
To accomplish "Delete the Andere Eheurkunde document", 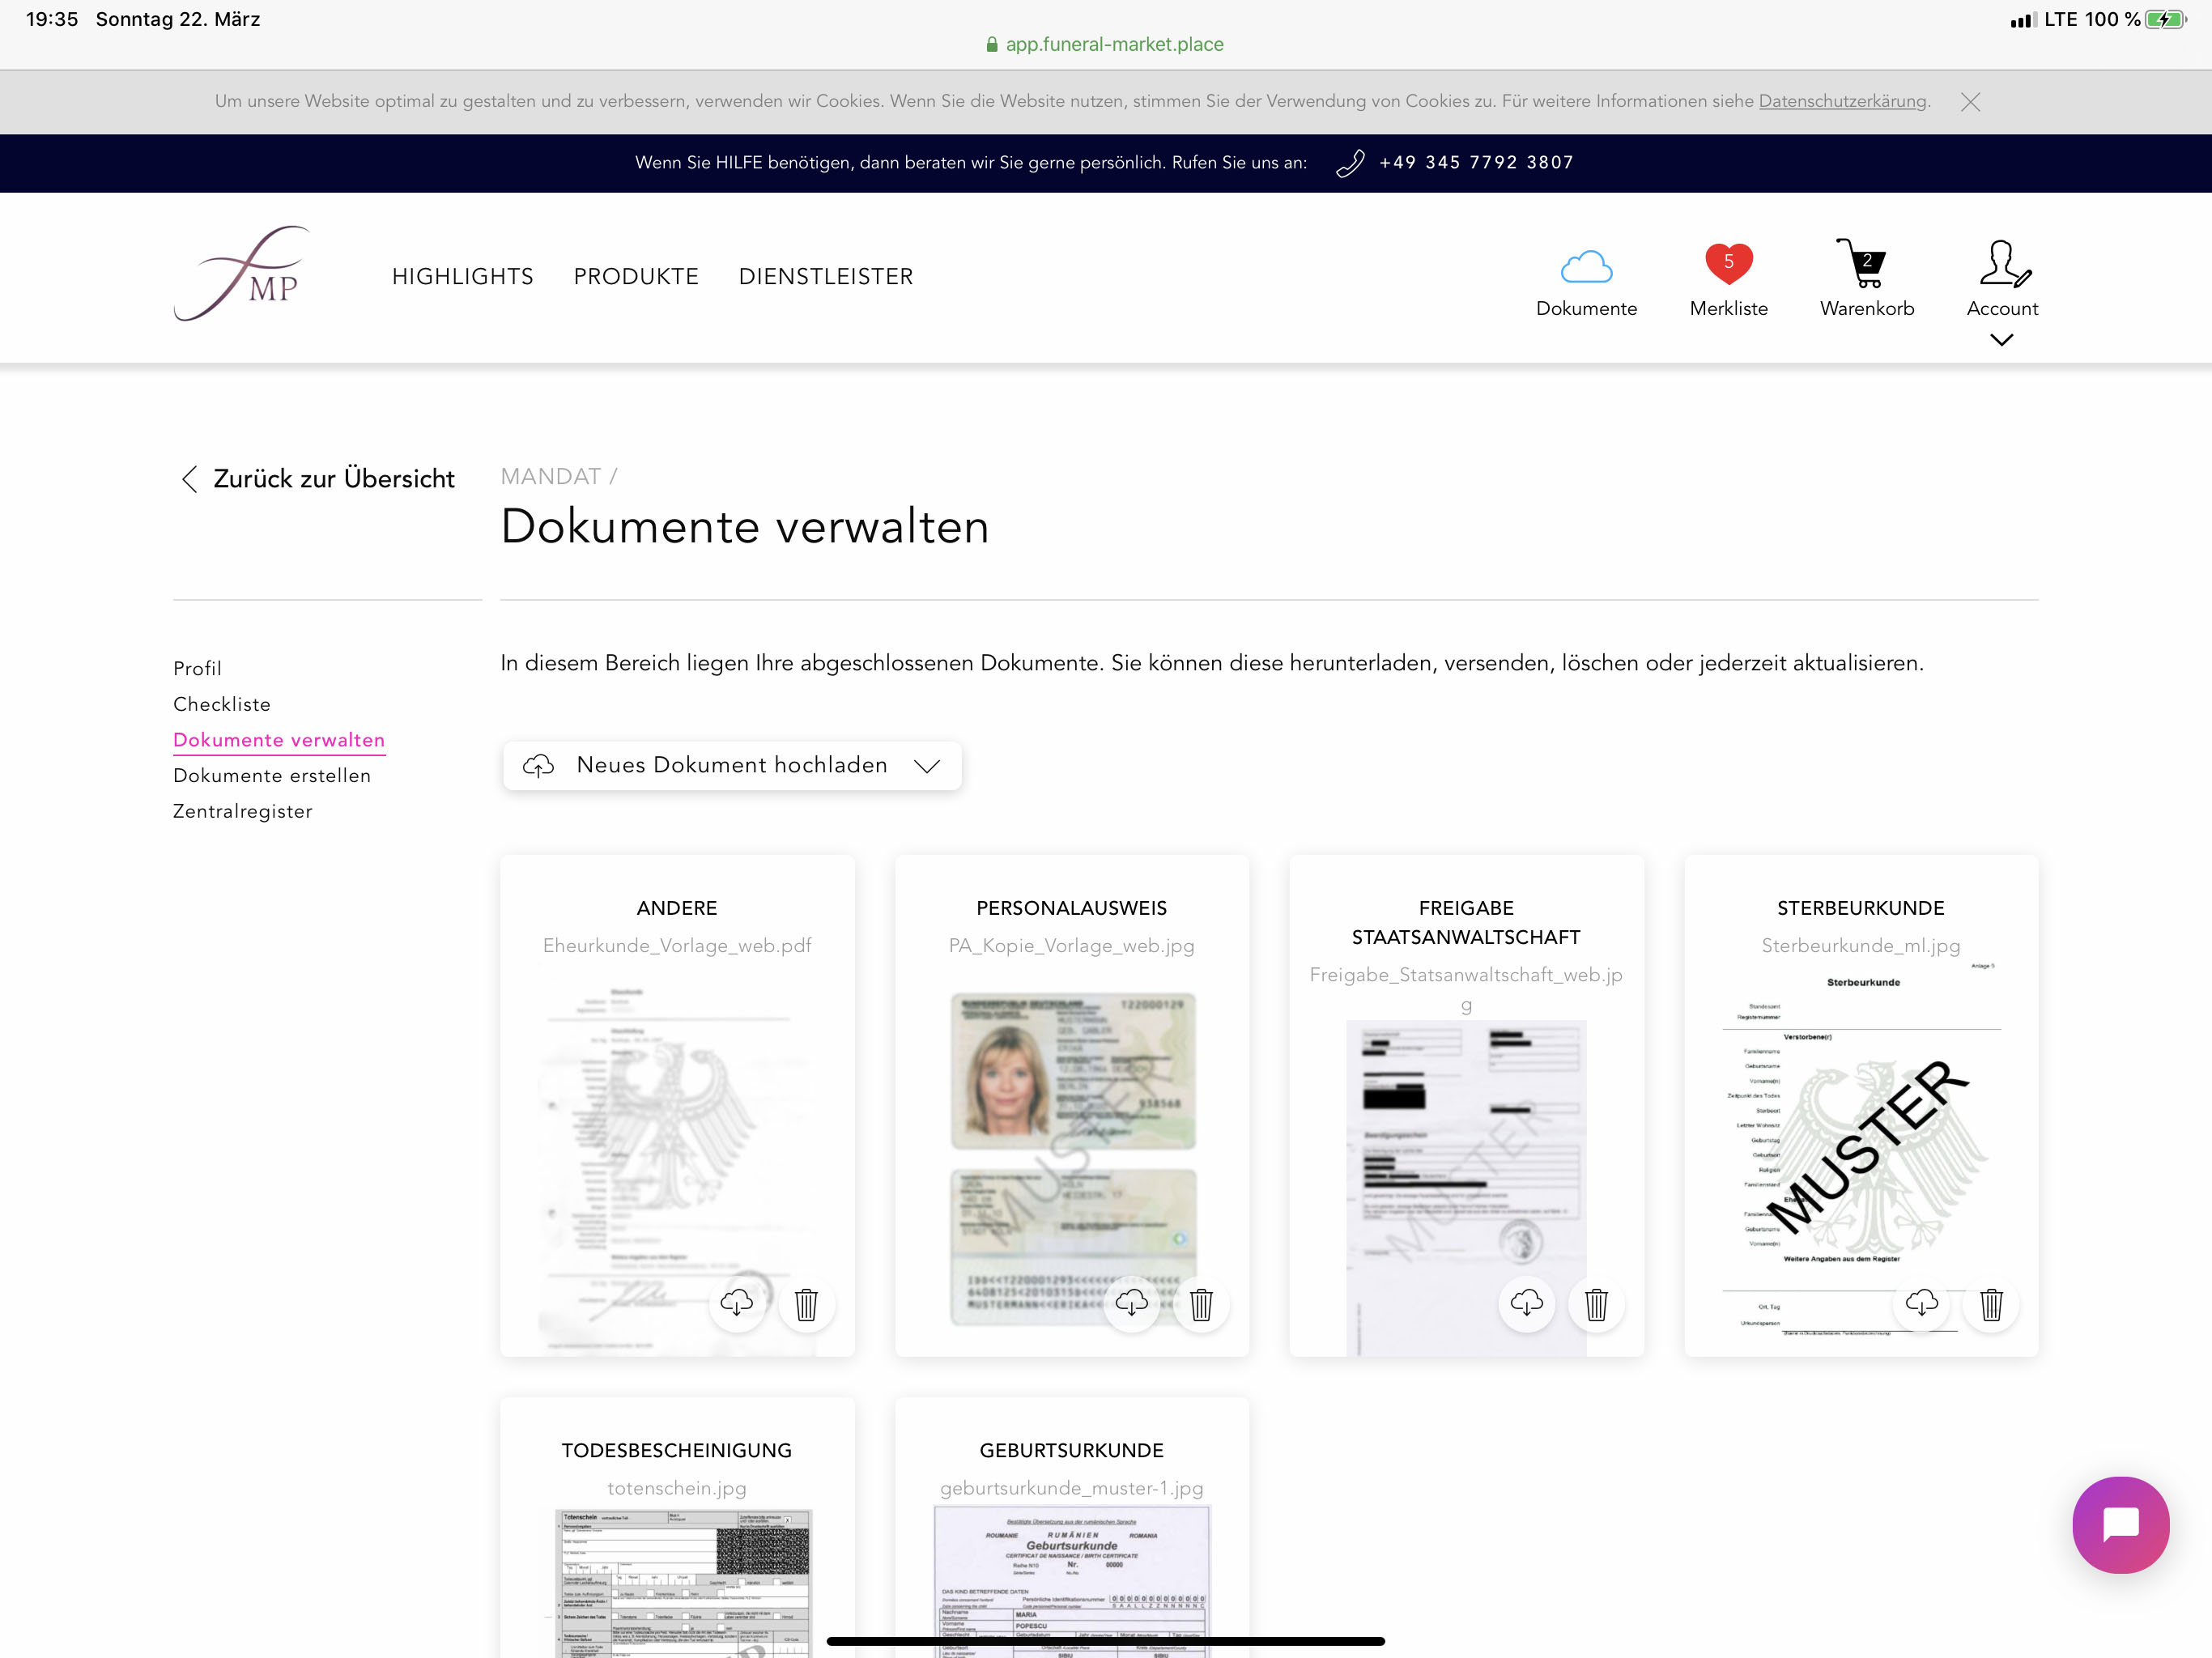I will pos(806,1303).
